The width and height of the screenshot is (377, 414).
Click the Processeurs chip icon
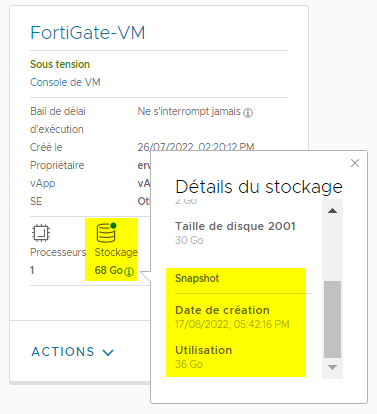click(x=41, y=233)
